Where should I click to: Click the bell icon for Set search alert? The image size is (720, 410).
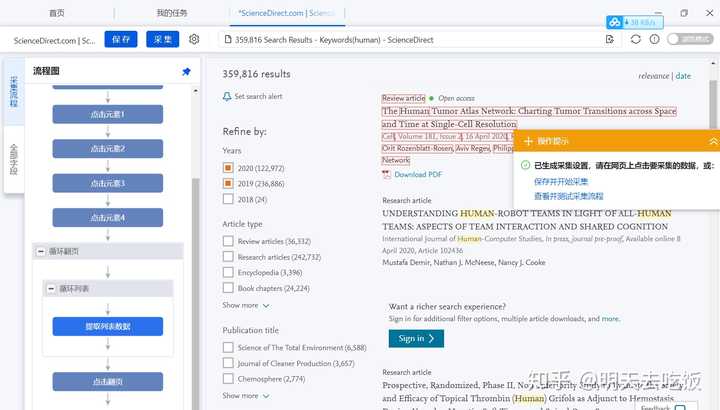[227, 96]
